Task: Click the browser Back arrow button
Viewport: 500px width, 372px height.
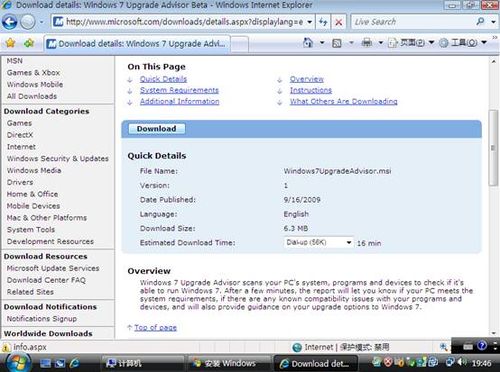Action: point(10,22)
